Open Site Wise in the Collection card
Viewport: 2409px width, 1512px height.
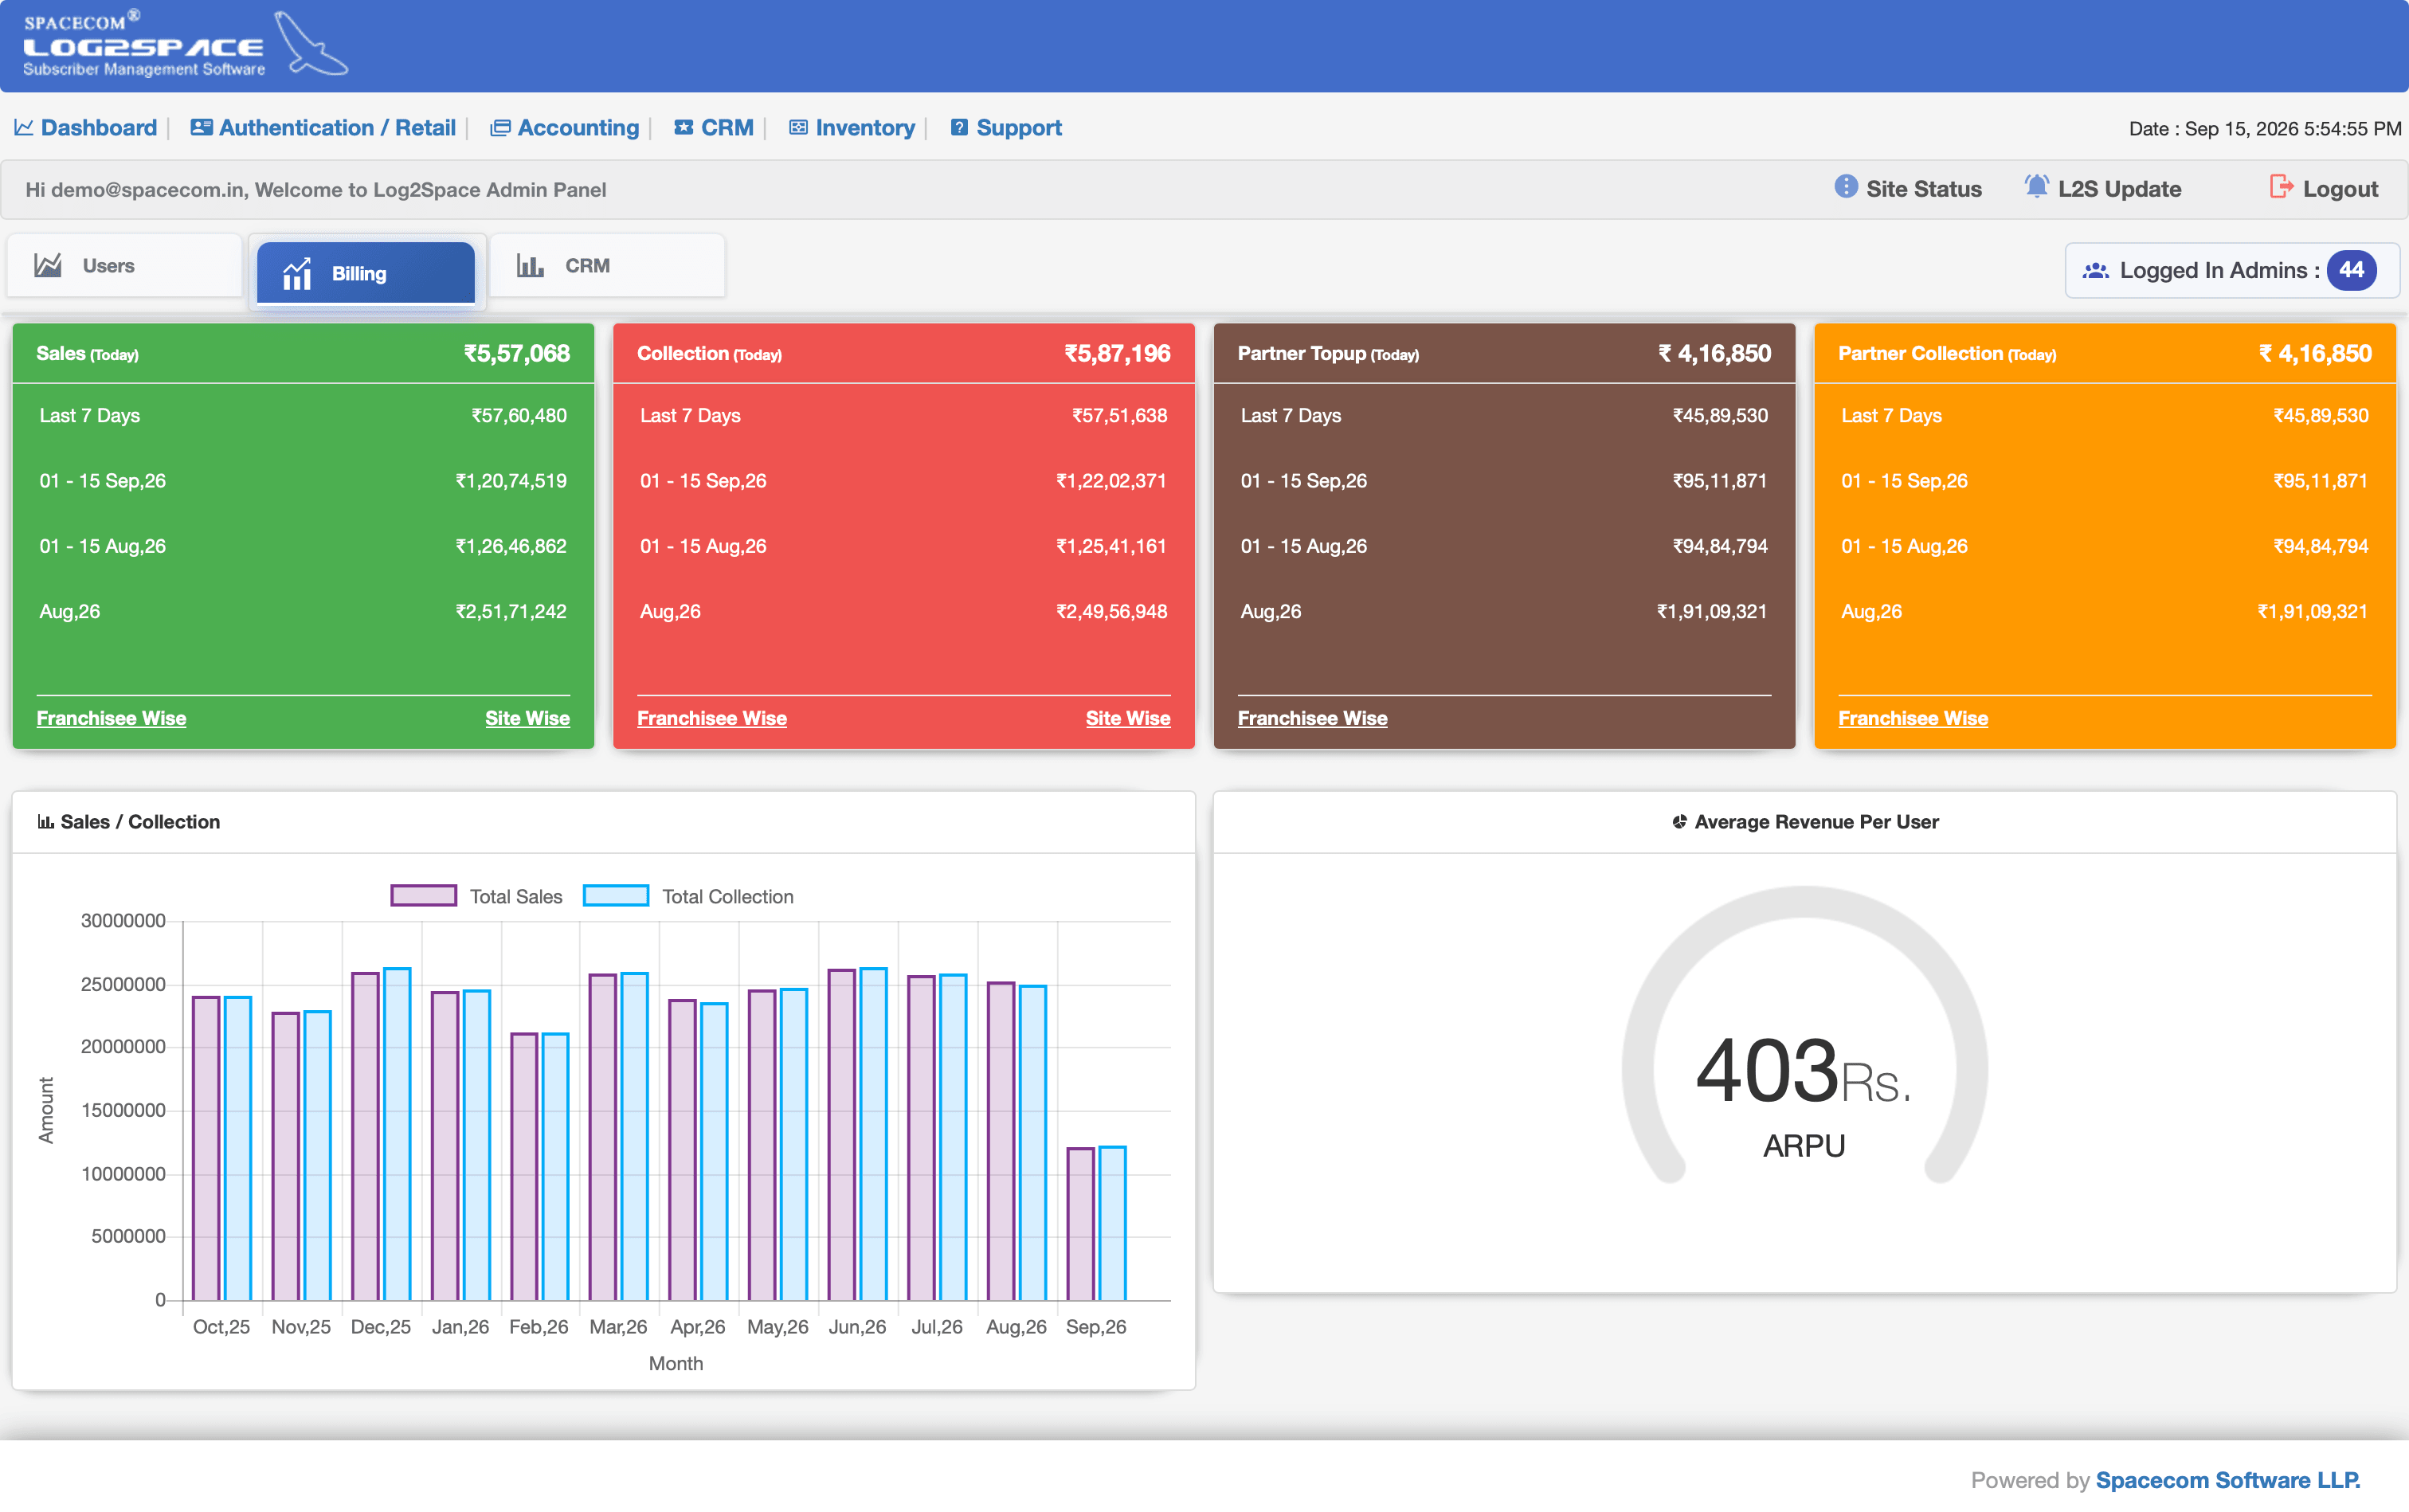click(x=1128, y=718)
